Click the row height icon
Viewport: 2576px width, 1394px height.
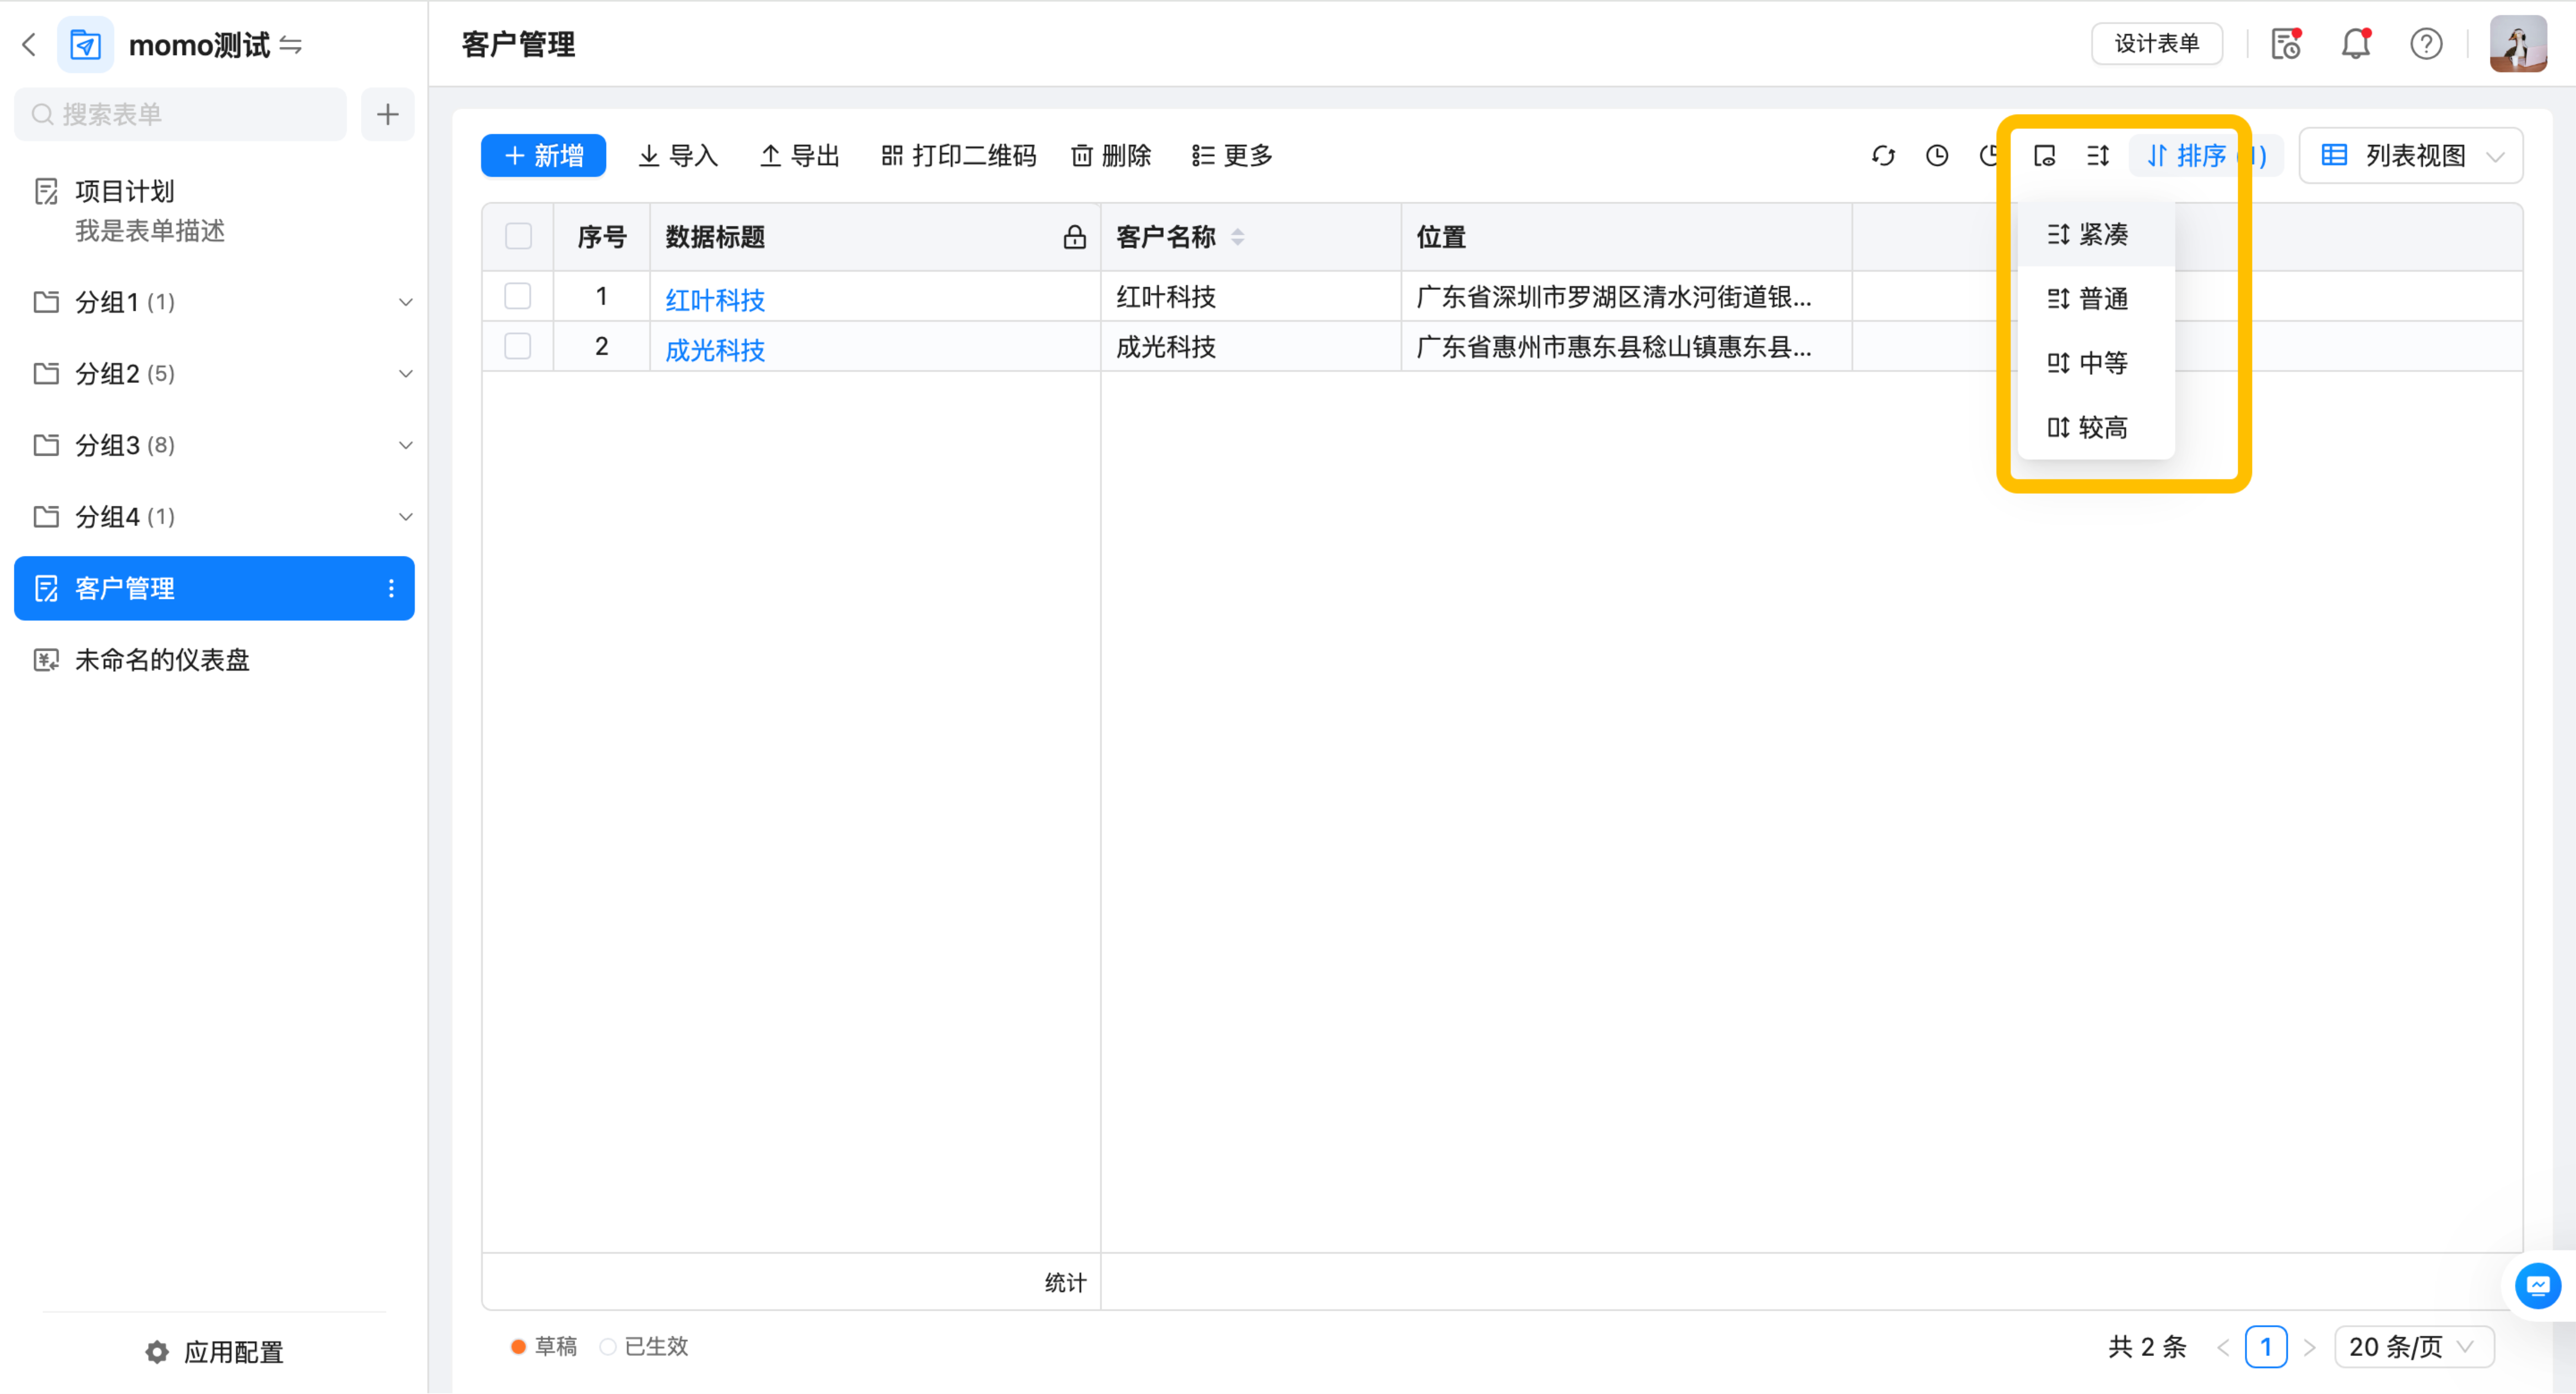[2097, 156]
